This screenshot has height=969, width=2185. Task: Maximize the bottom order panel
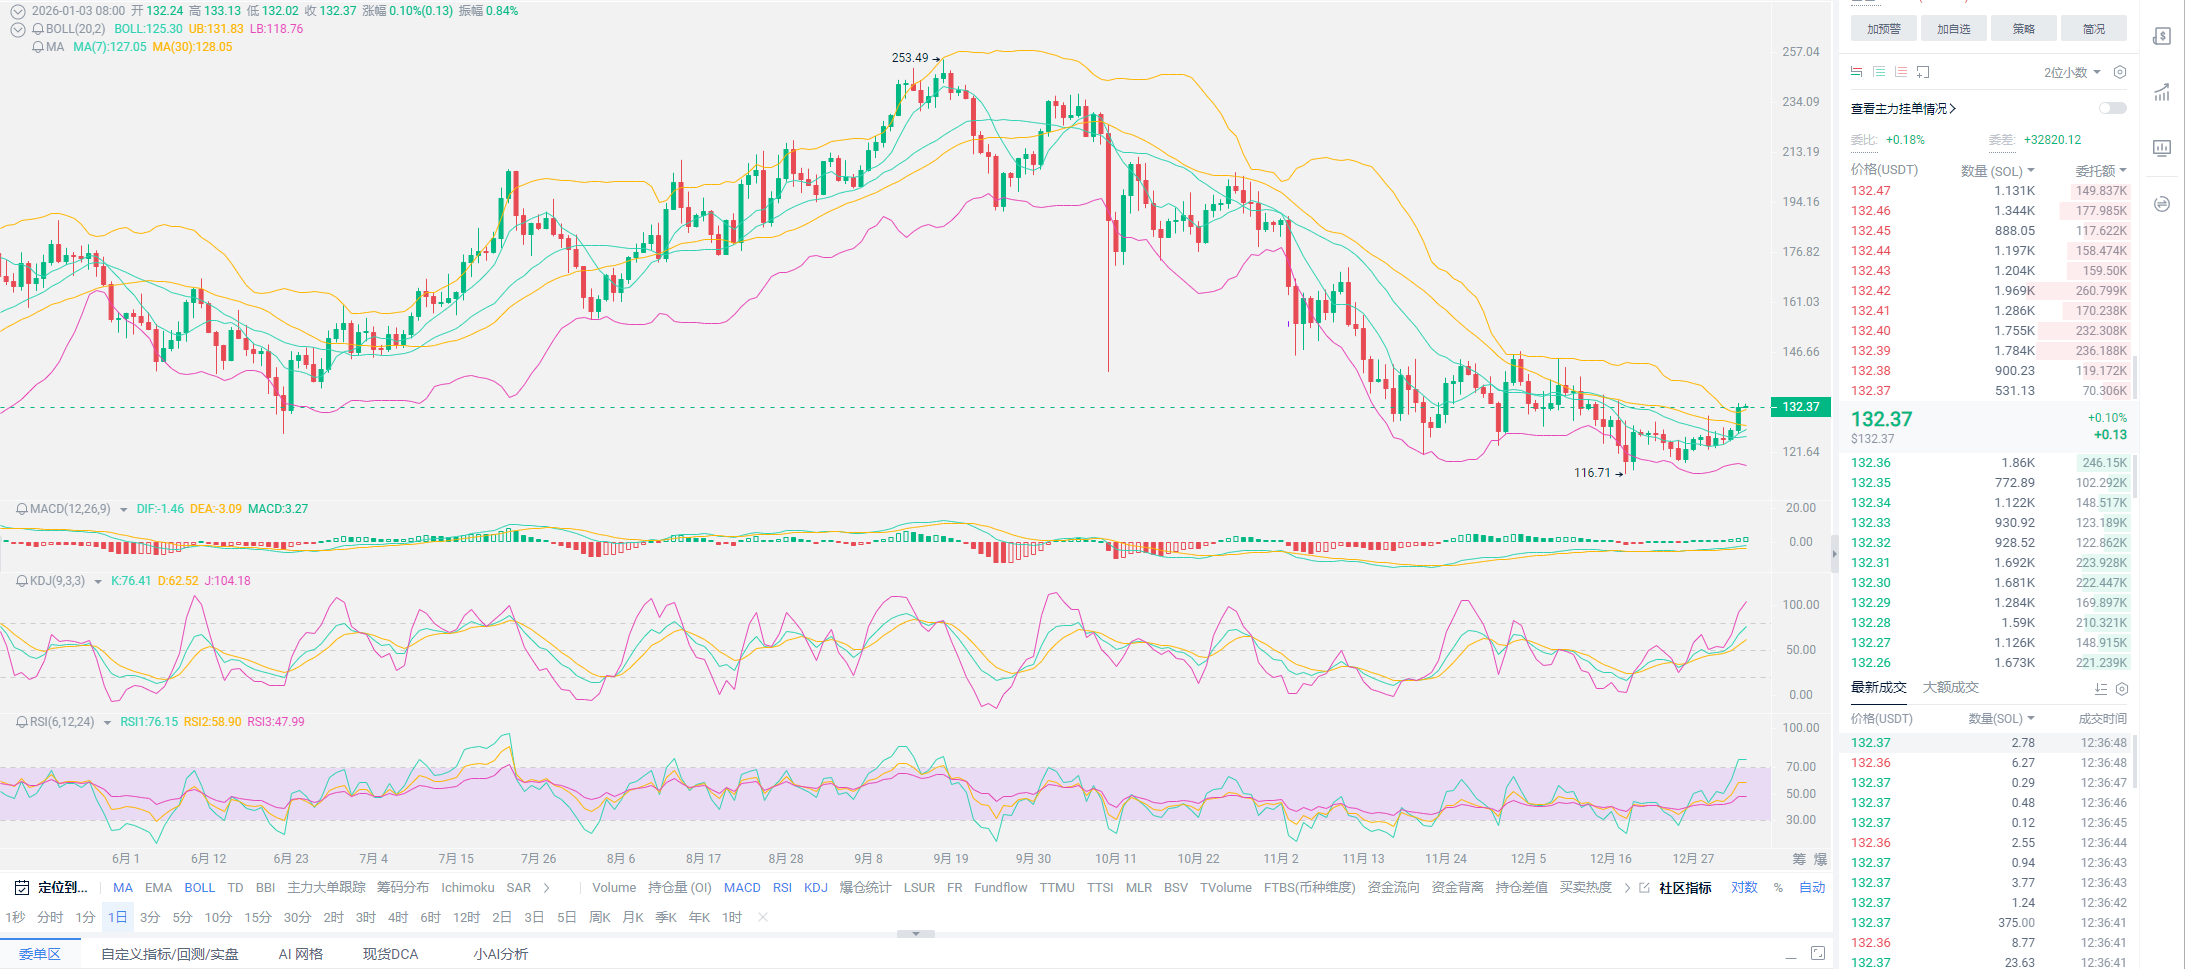pyautogui.click(x=1817, y=954)
